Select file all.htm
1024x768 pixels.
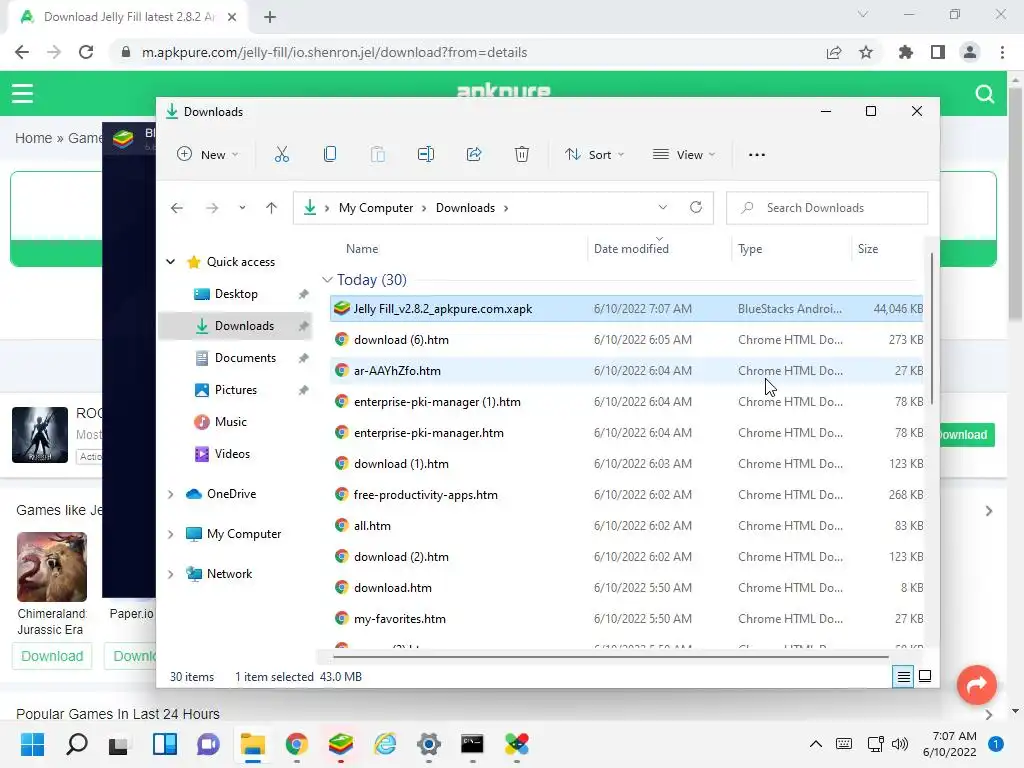[x=626, y=526]
